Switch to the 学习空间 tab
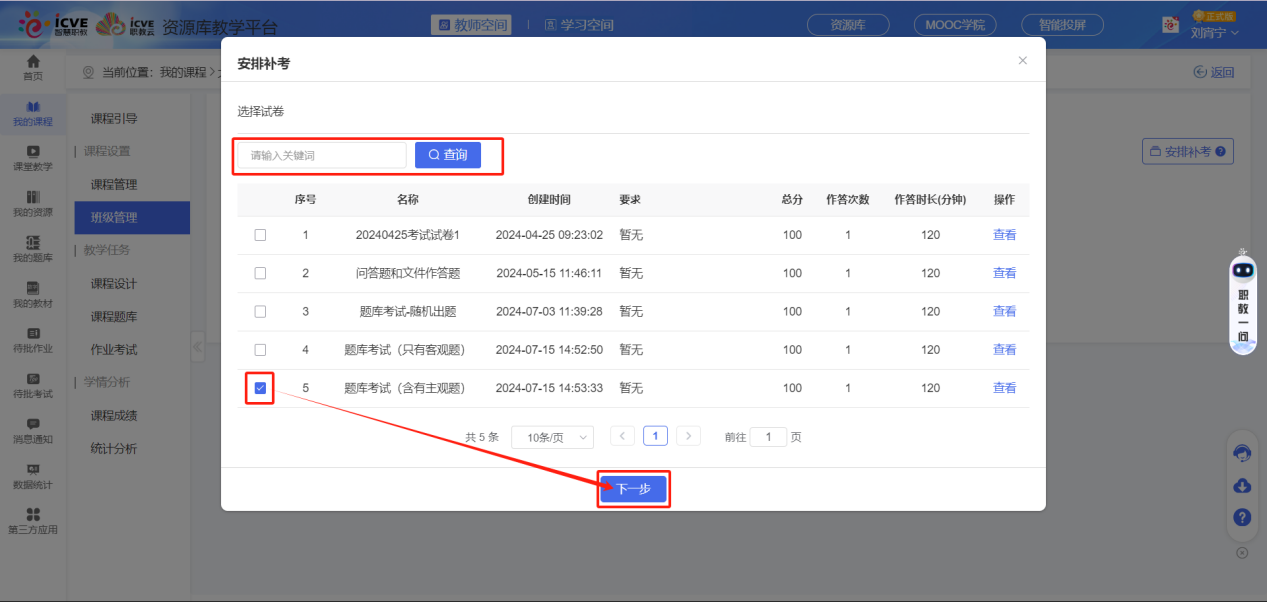This screenshot has height=602, width=1267. (579, 25)
